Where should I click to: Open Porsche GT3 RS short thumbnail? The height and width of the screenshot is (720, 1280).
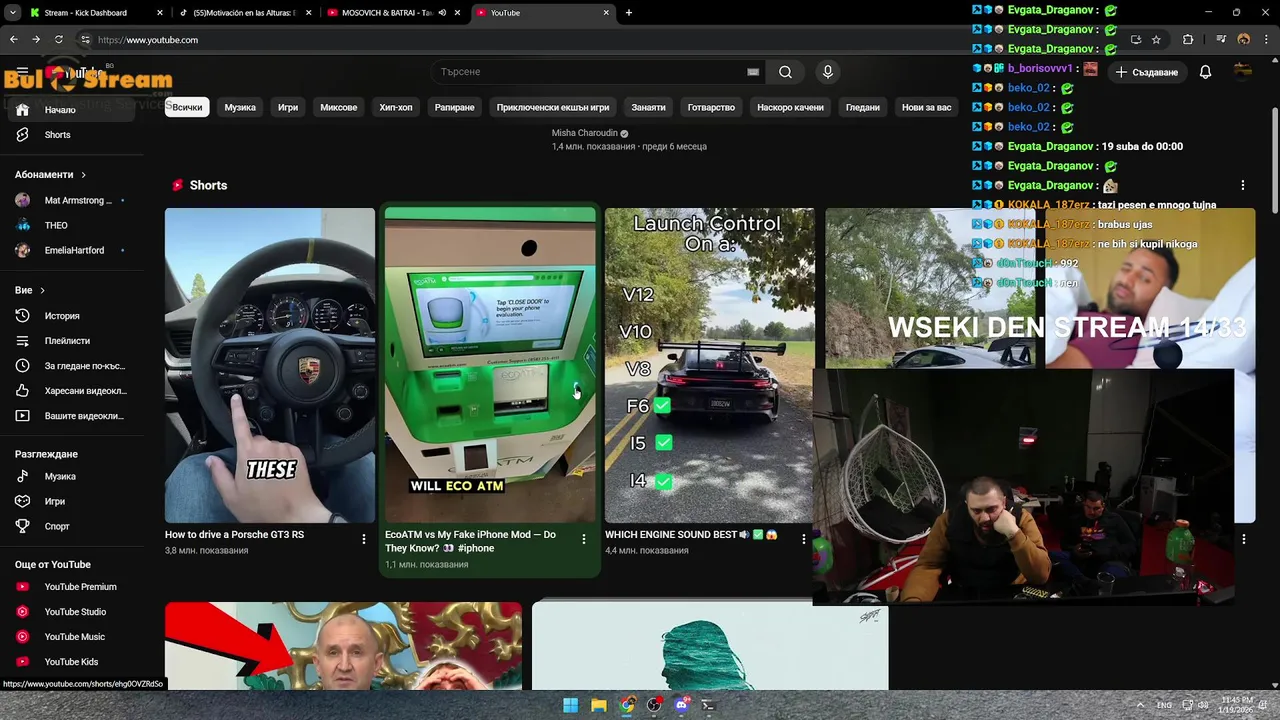270,365
